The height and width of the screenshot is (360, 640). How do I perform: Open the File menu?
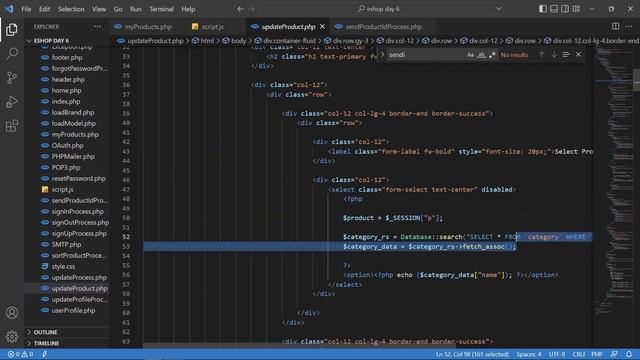coord(26,9)
